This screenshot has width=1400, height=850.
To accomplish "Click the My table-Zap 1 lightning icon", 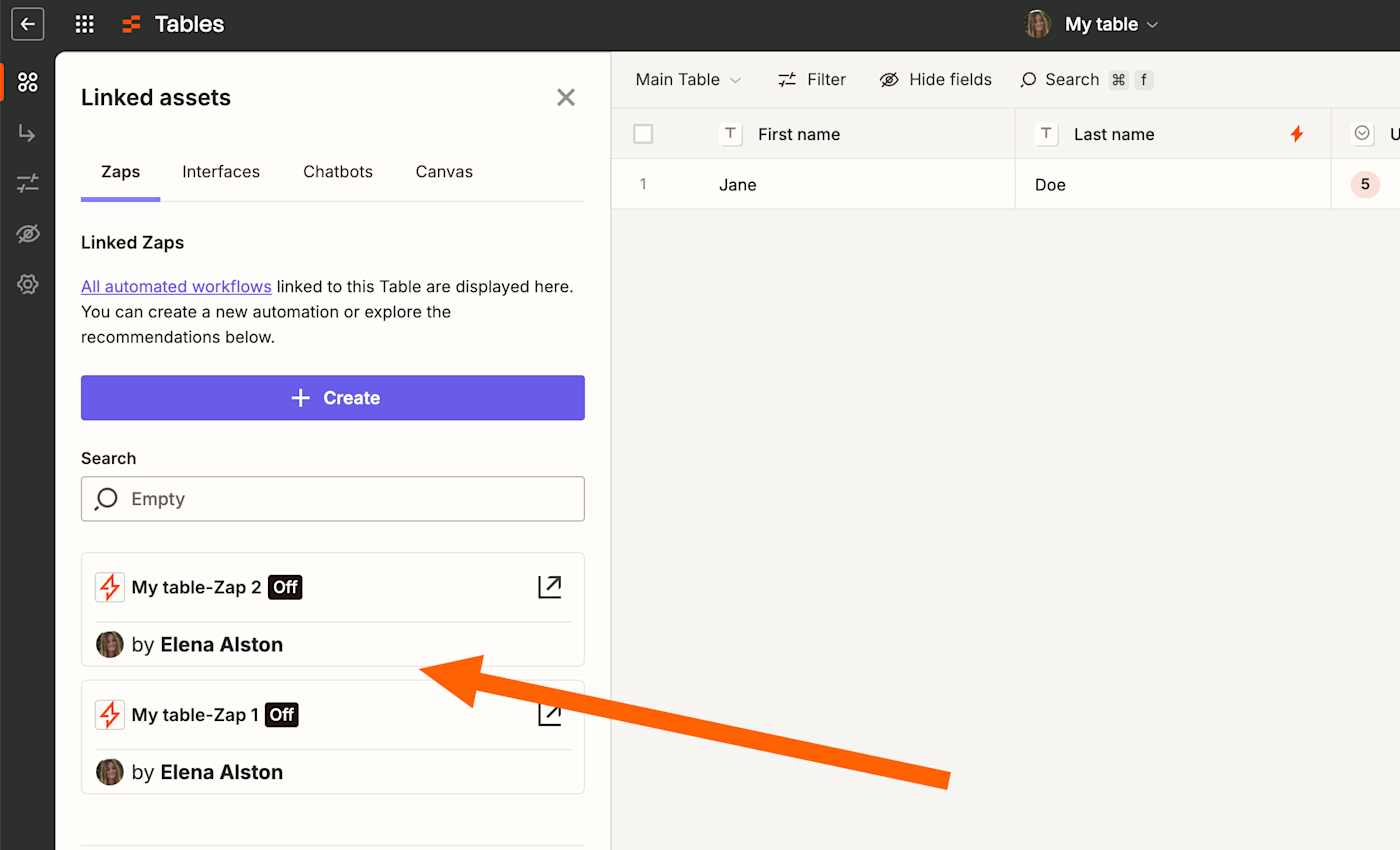I will [x=110, y=715].
